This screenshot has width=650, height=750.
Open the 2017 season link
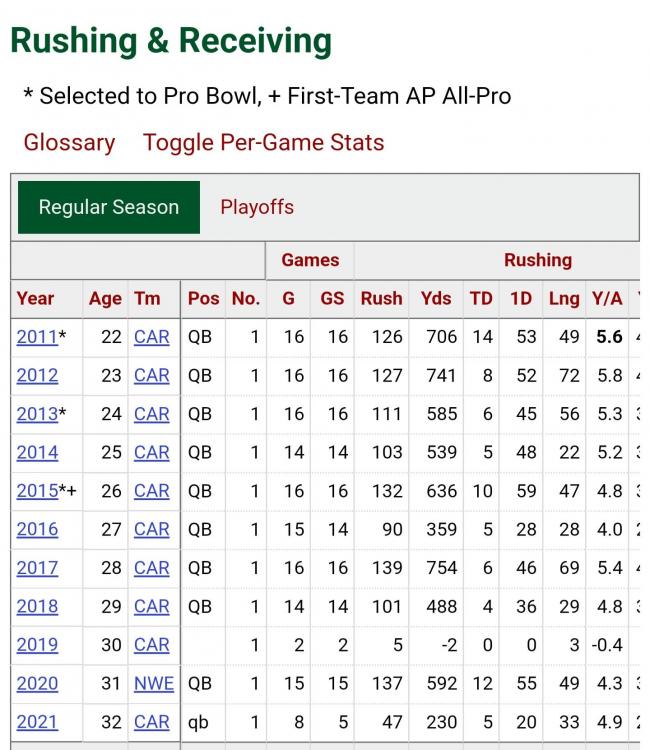pos(37,568)
